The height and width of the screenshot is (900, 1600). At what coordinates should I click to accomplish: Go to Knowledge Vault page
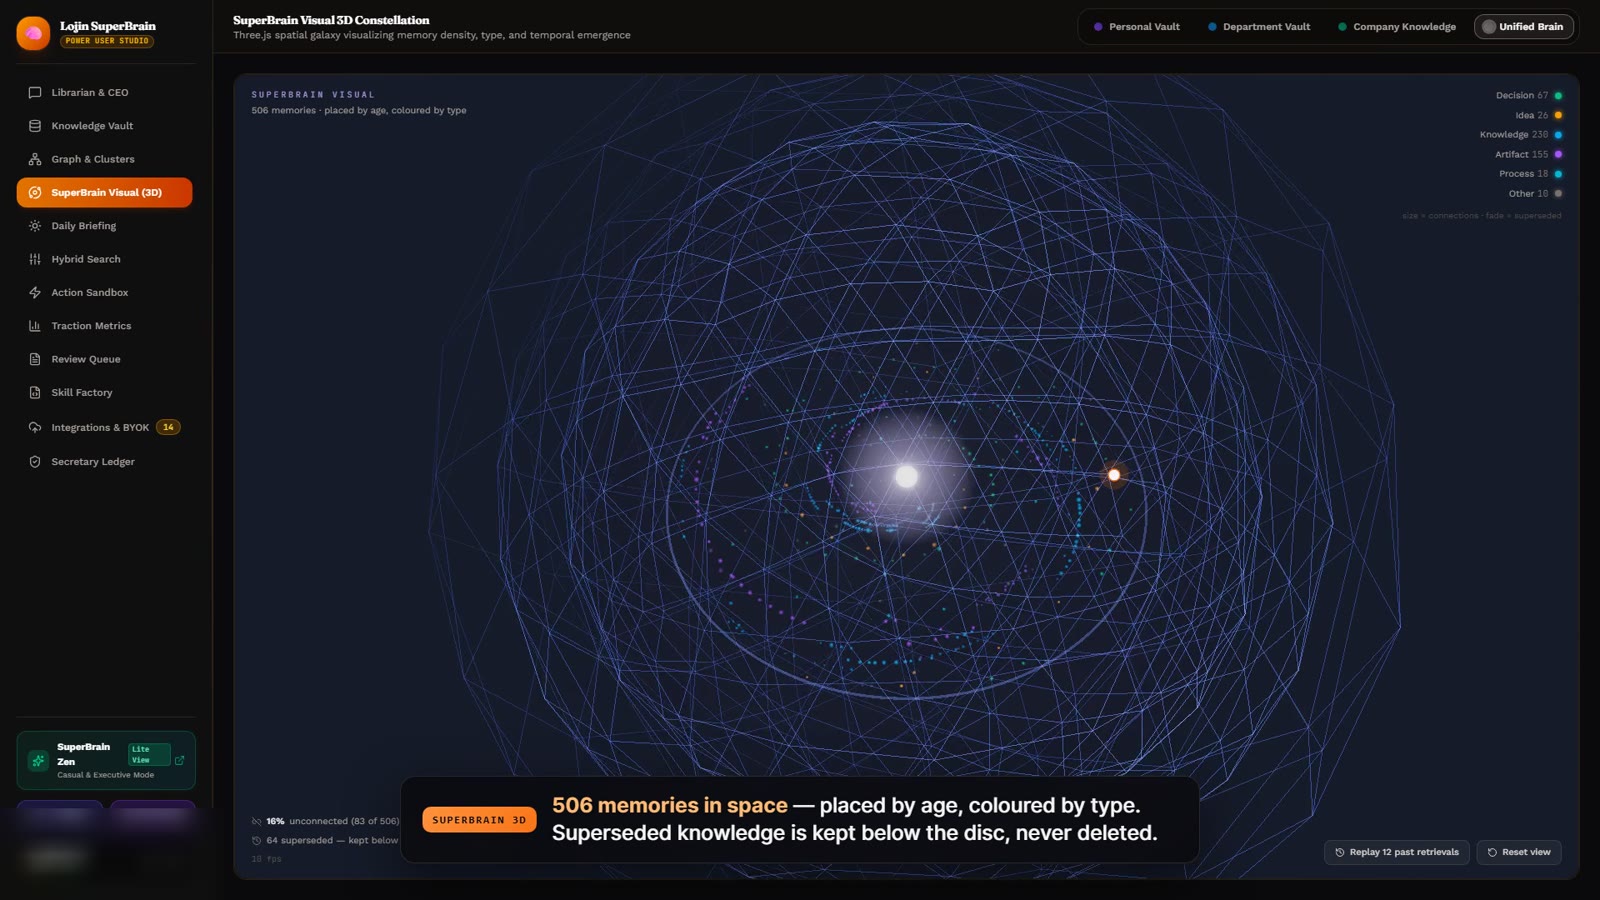104,126
